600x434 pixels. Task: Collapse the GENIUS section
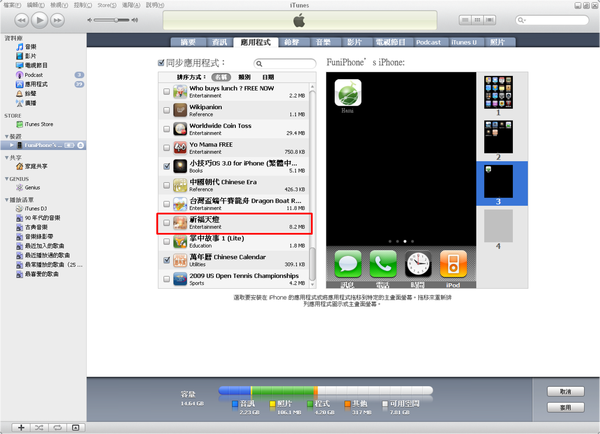7,179
